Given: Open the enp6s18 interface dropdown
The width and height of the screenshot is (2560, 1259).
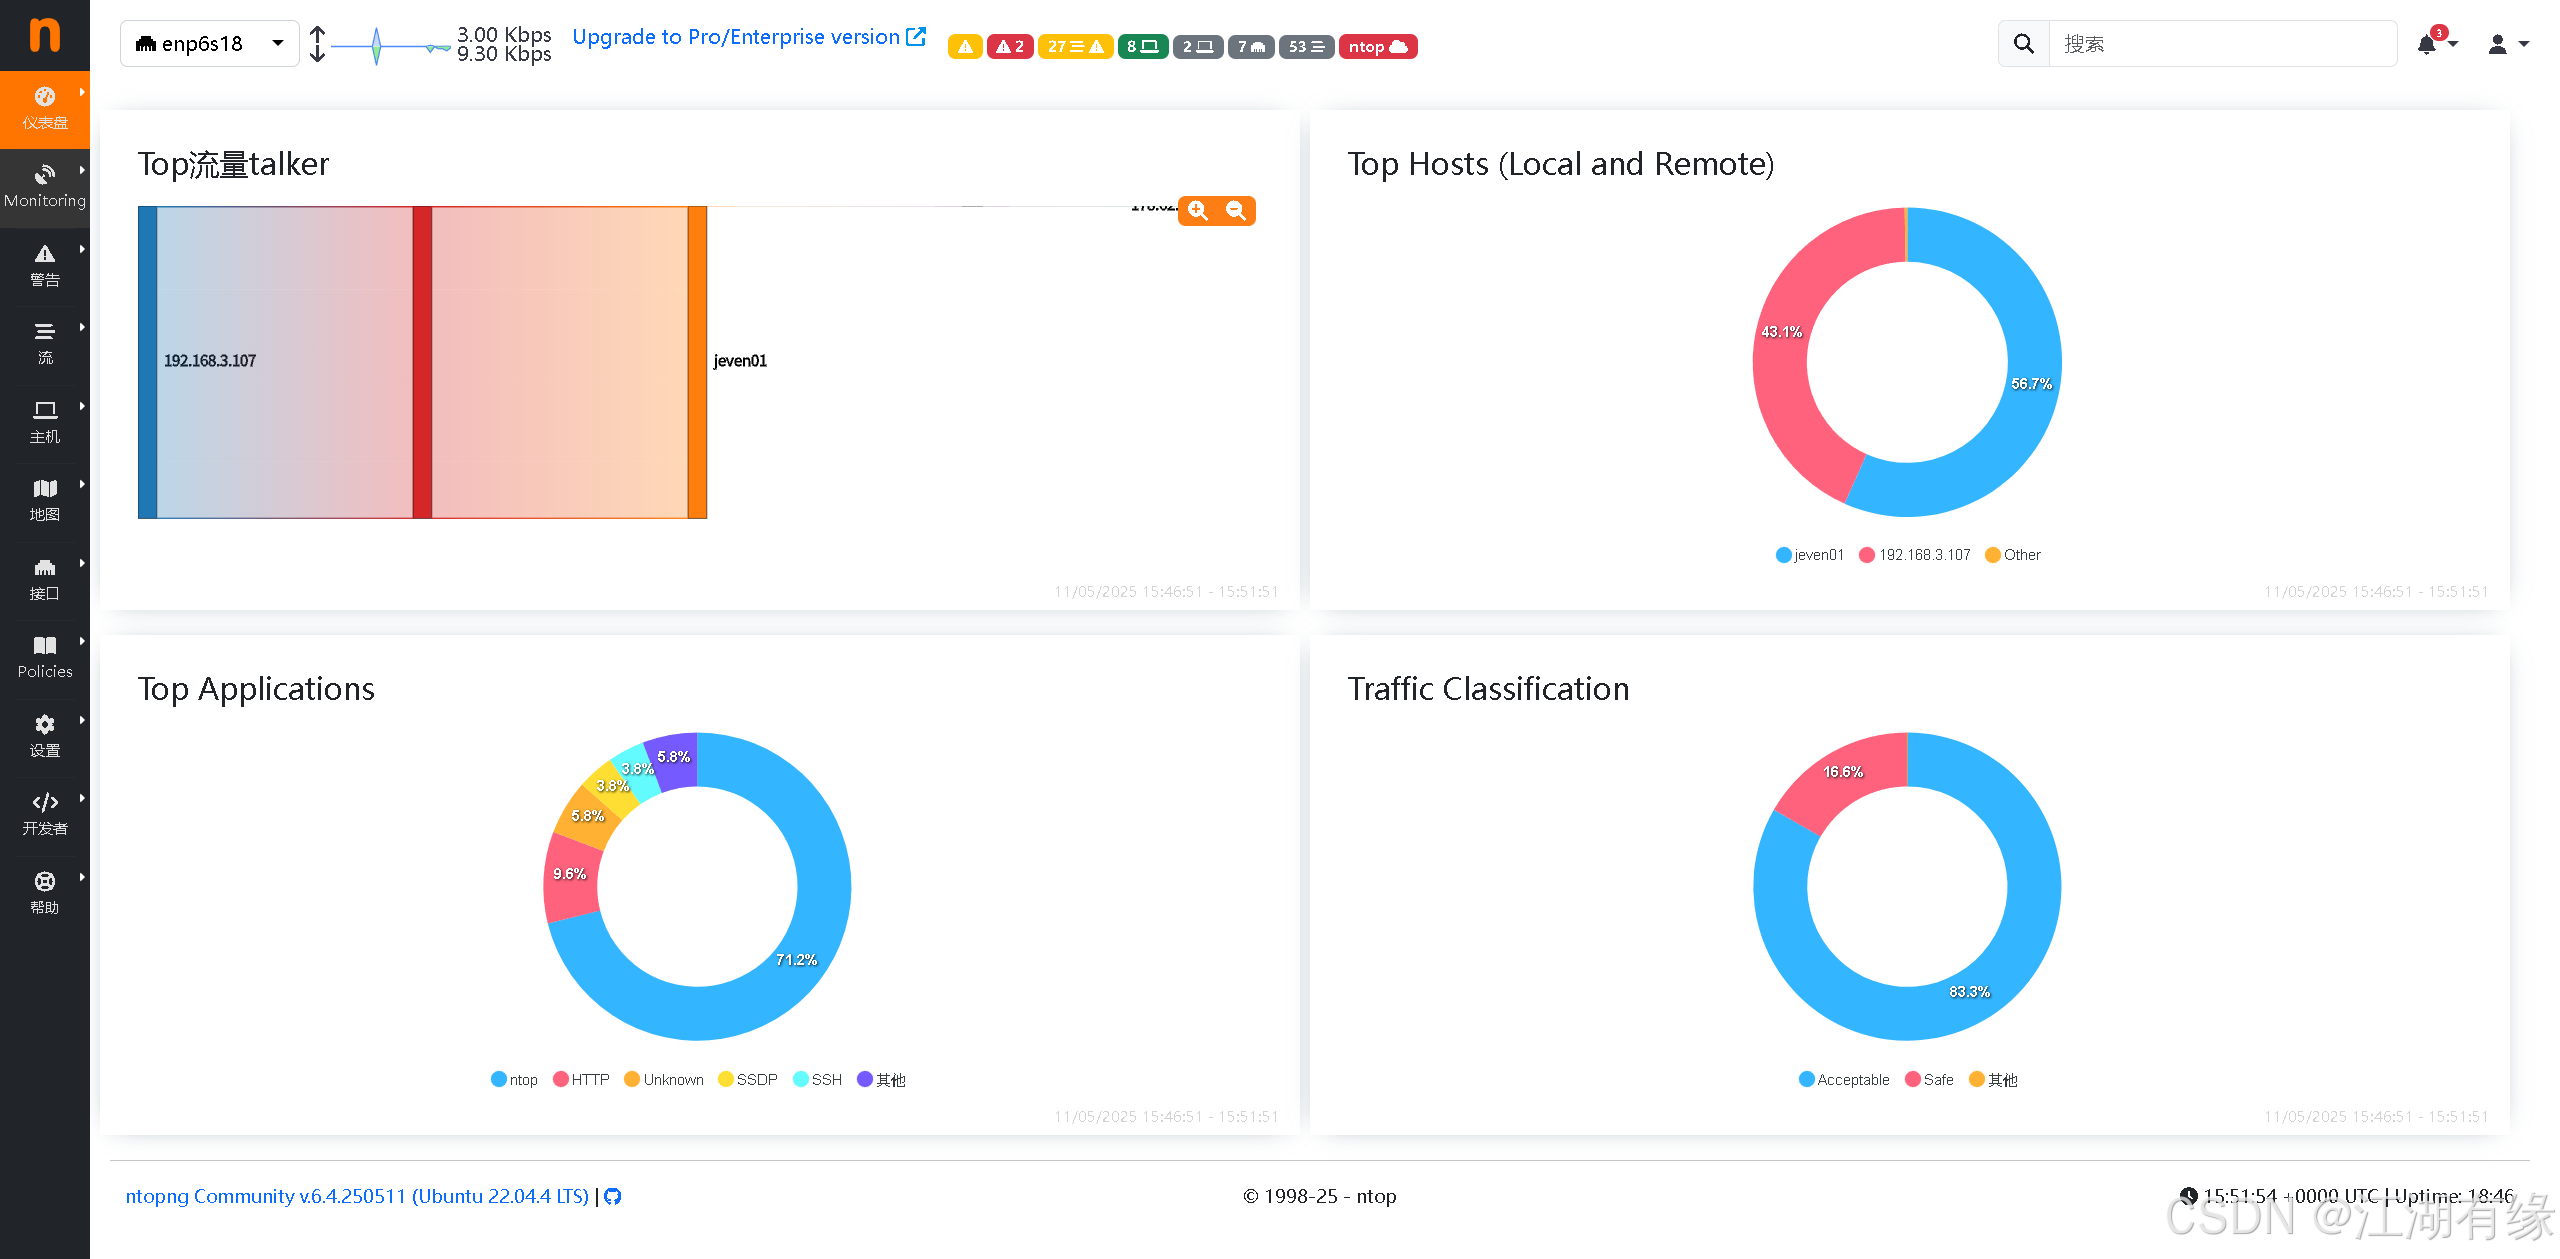Looking at the screenshot, I should click(209, 44).
